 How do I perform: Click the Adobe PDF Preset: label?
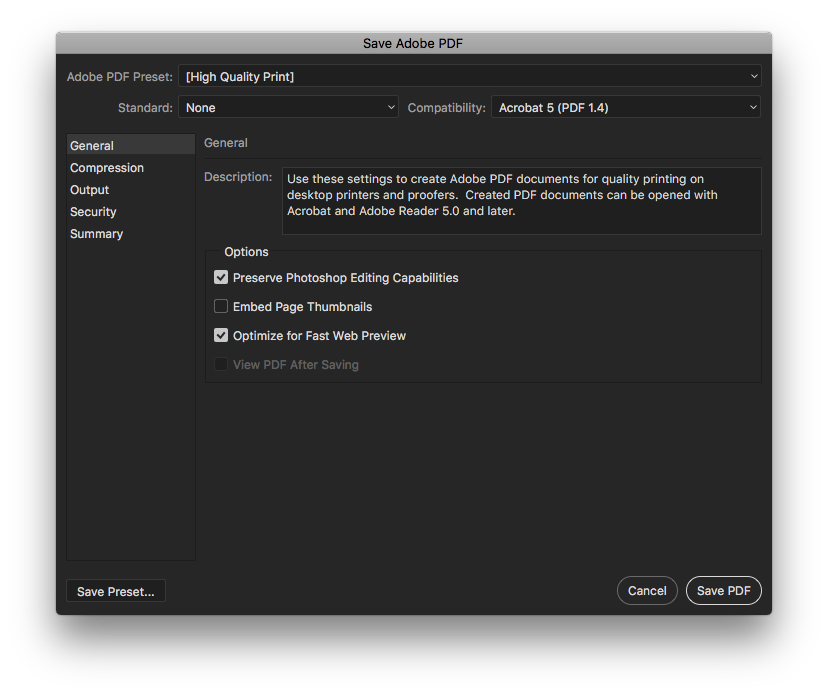120,77
